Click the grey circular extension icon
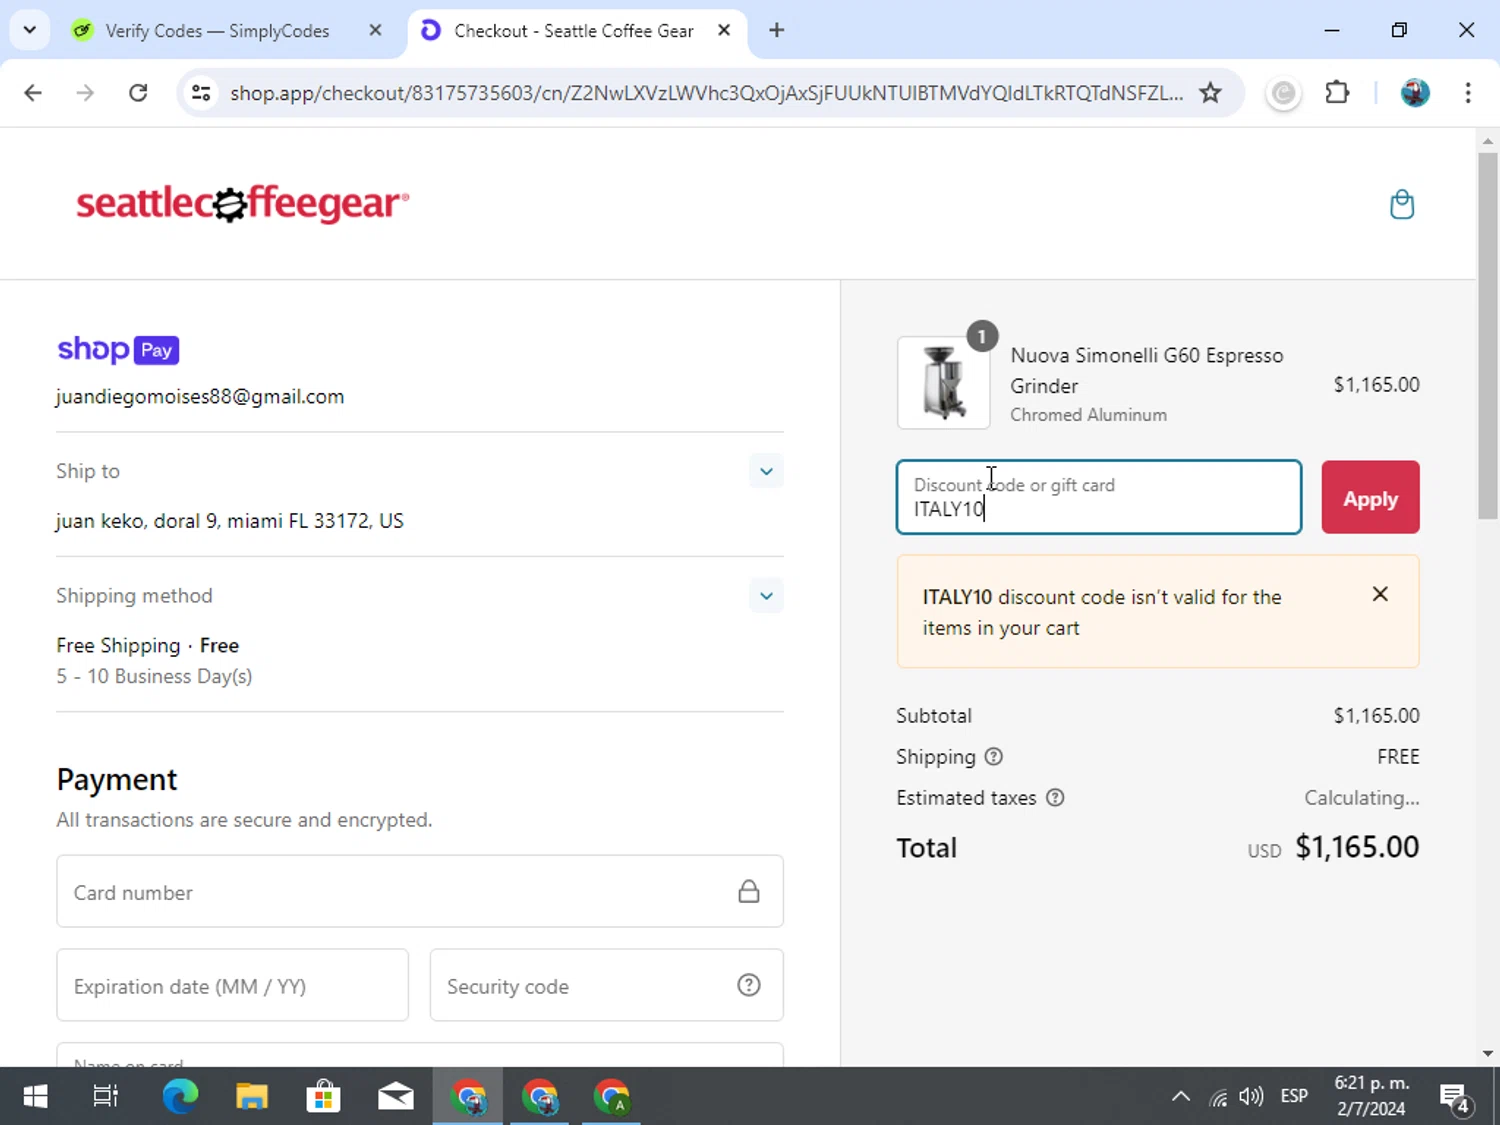1500x1125 pixels. coord(1283,93)
